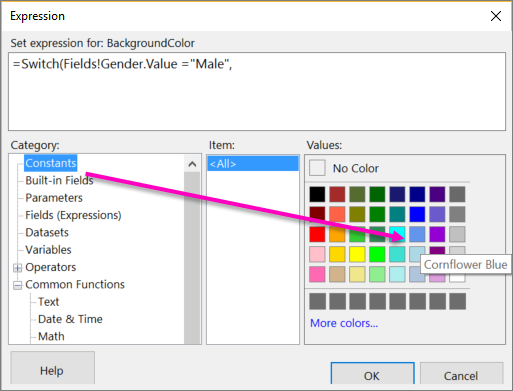Image resolution: width=513 pixels, height=391 pixels.
Task: Choose the Parameters category
Action: click(54, 198)
